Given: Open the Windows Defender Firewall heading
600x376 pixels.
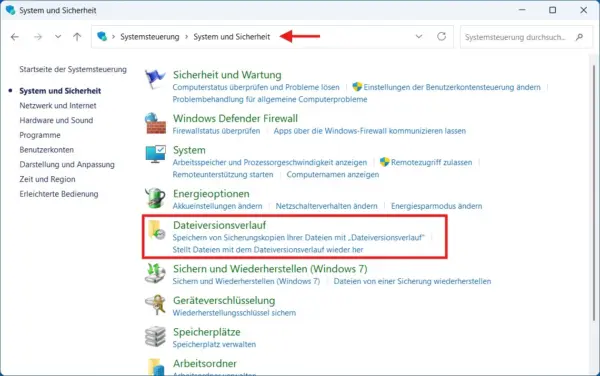Looking at the screenshot, I should (235, 118).
